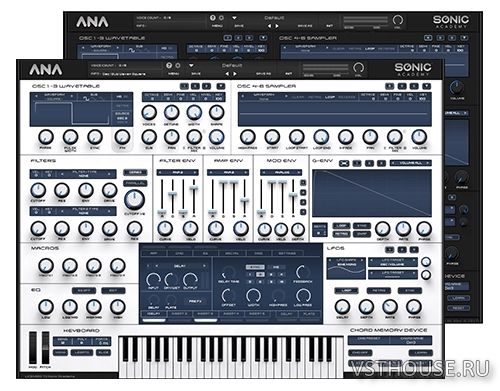Enable Parallel filter routing

(x=135, y=183)
